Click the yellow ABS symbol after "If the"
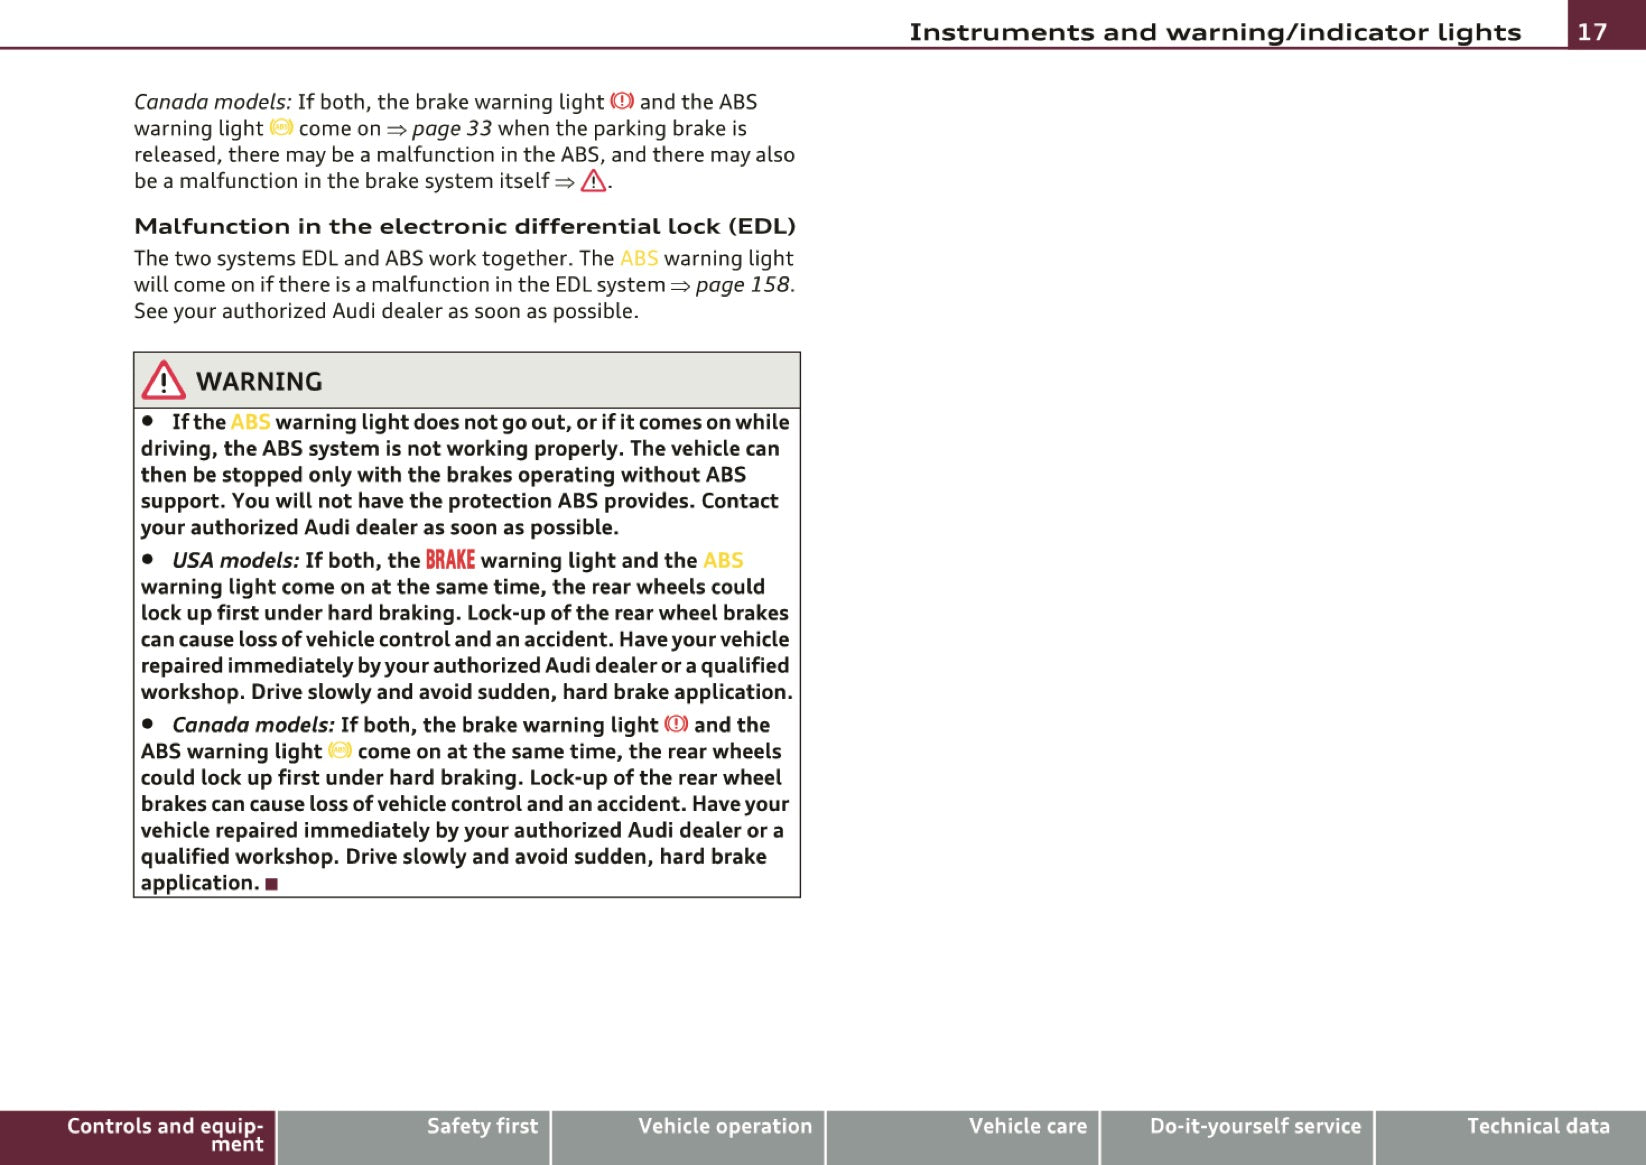The image size is (1646, 1165). tap(250, 422)
